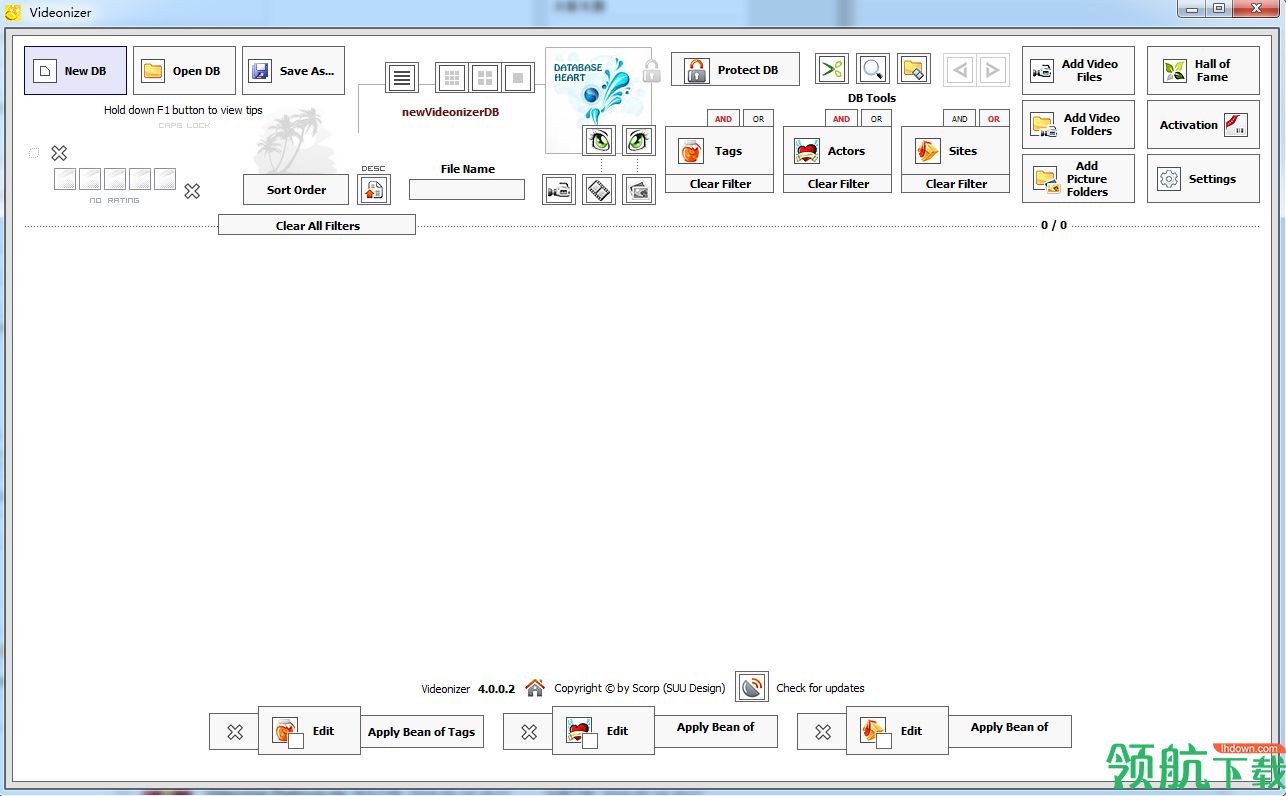
Task: Clear Filter under Tags
Action: pyautogui.click(x=720, y=184)
